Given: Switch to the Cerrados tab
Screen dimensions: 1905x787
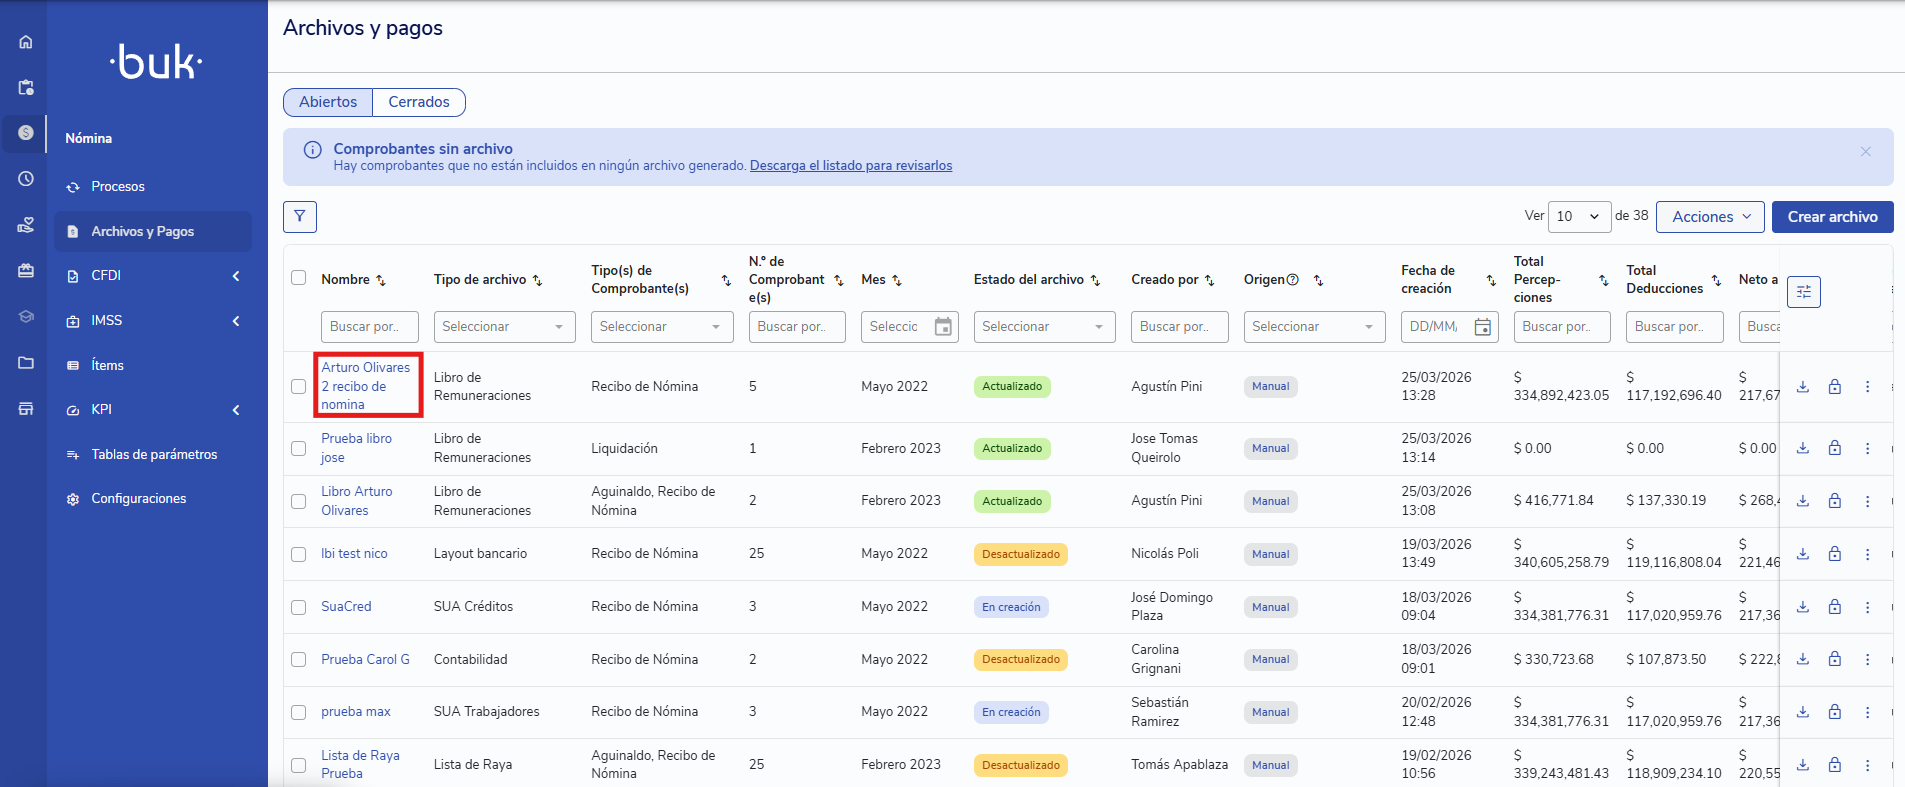Looking at the screenshot, I should coord(418,102).
